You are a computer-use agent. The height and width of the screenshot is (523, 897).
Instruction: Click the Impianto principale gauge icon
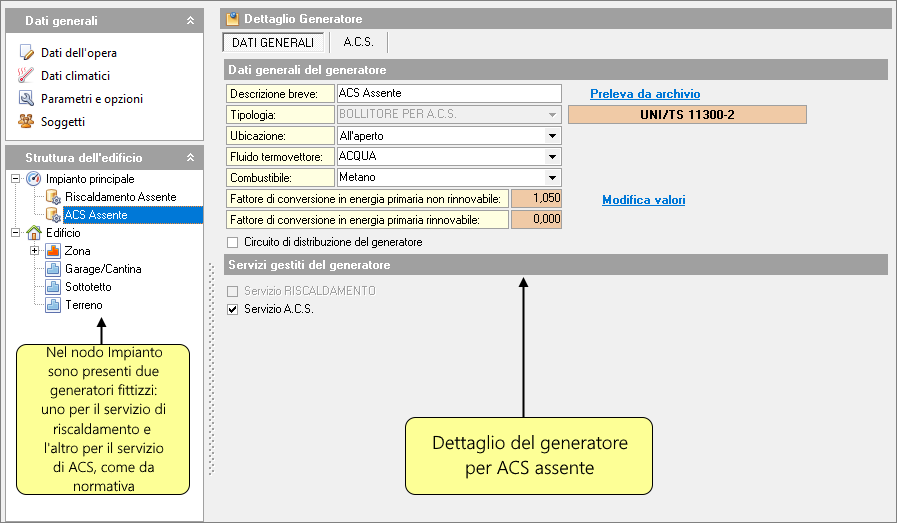33,179
